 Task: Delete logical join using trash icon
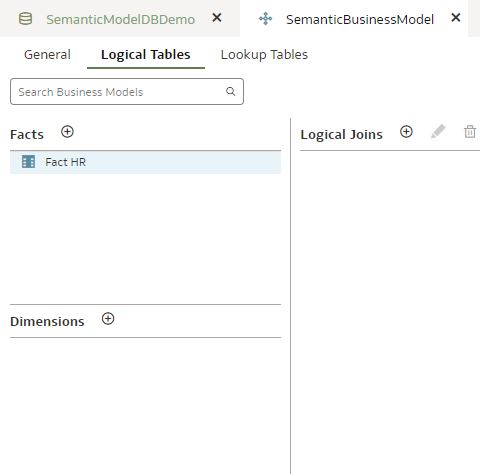tap(470, 132)
